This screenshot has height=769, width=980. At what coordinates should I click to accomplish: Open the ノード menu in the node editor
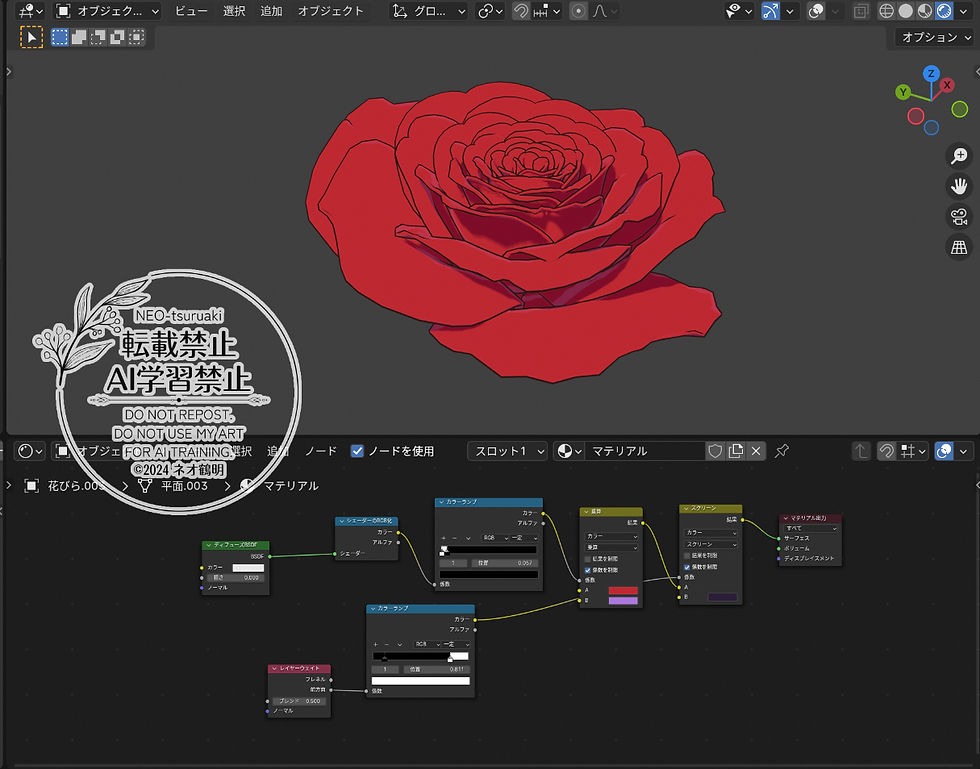point(321,451)
